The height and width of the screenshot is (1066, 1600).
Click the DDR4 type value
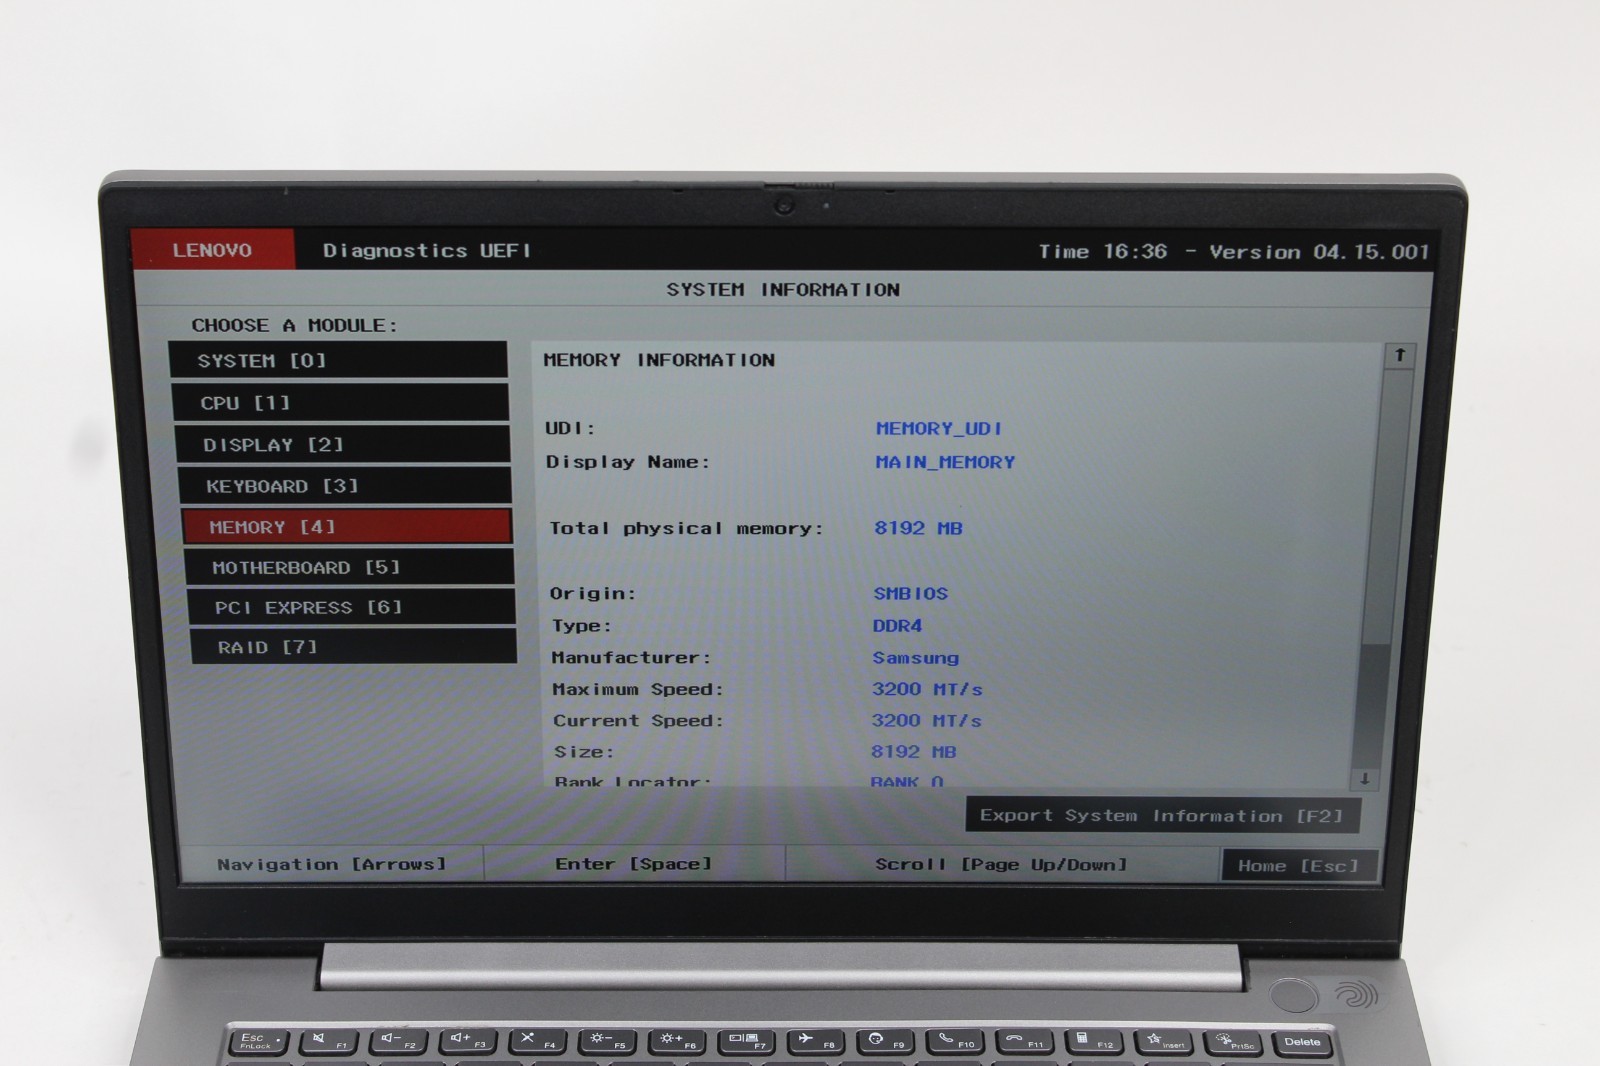click(x=897, y=626)
